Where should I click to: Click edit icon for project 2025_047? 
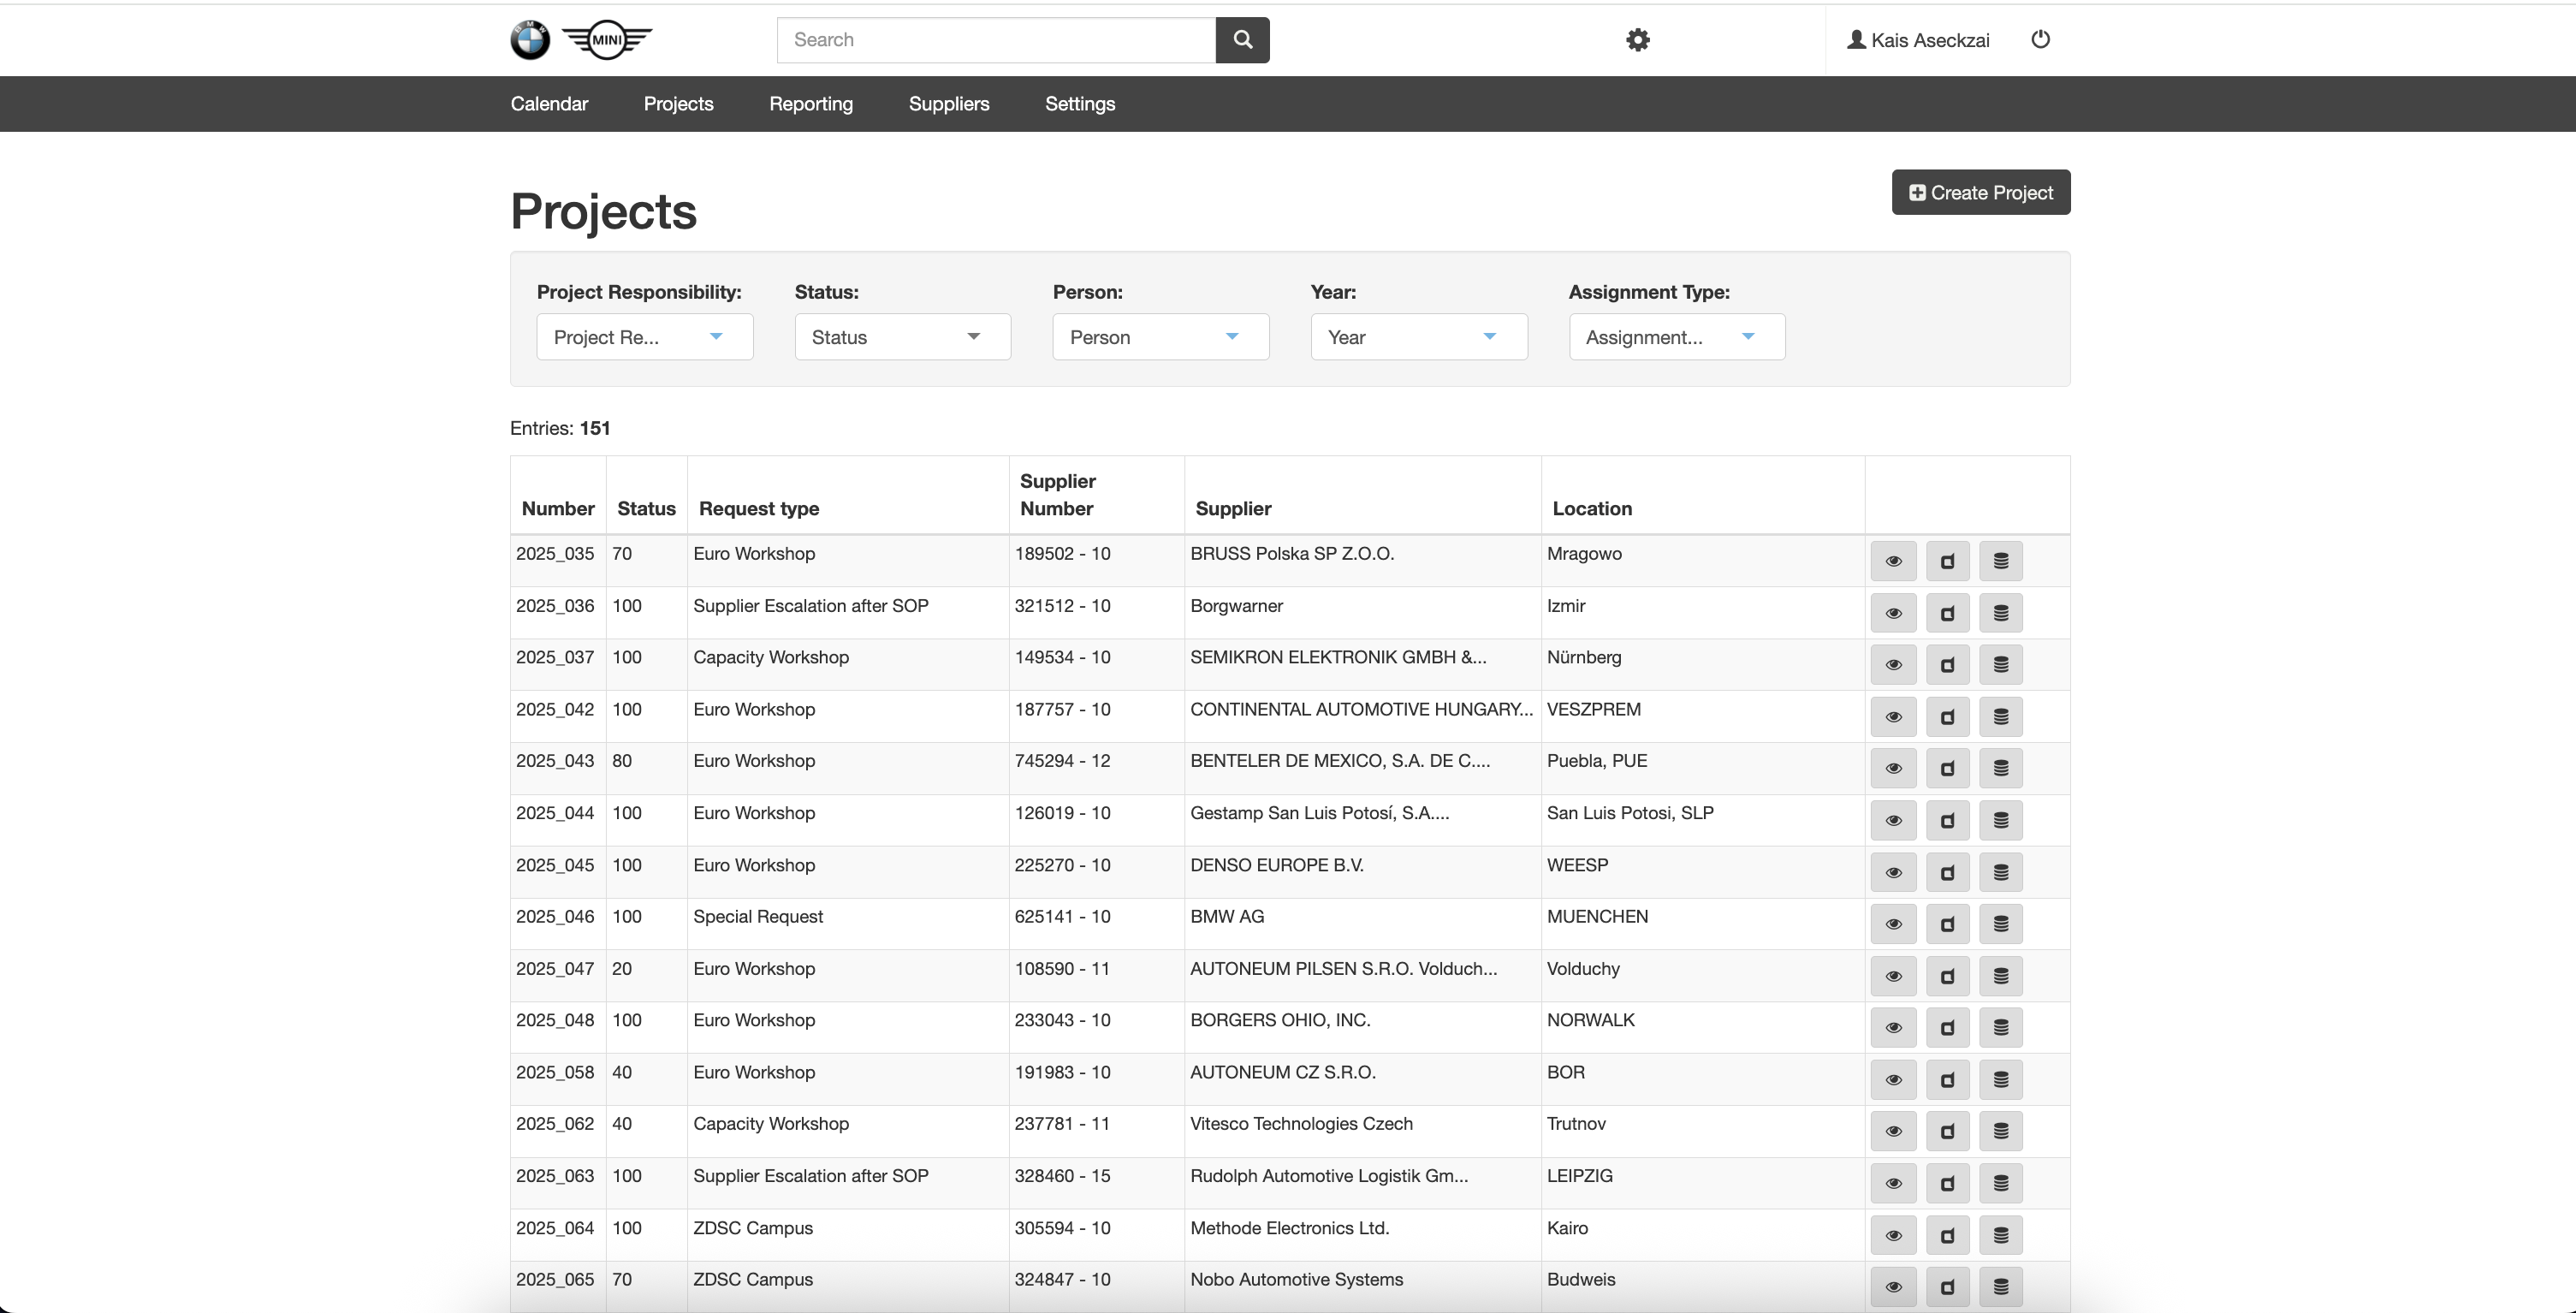click(x=1947, y=976)
